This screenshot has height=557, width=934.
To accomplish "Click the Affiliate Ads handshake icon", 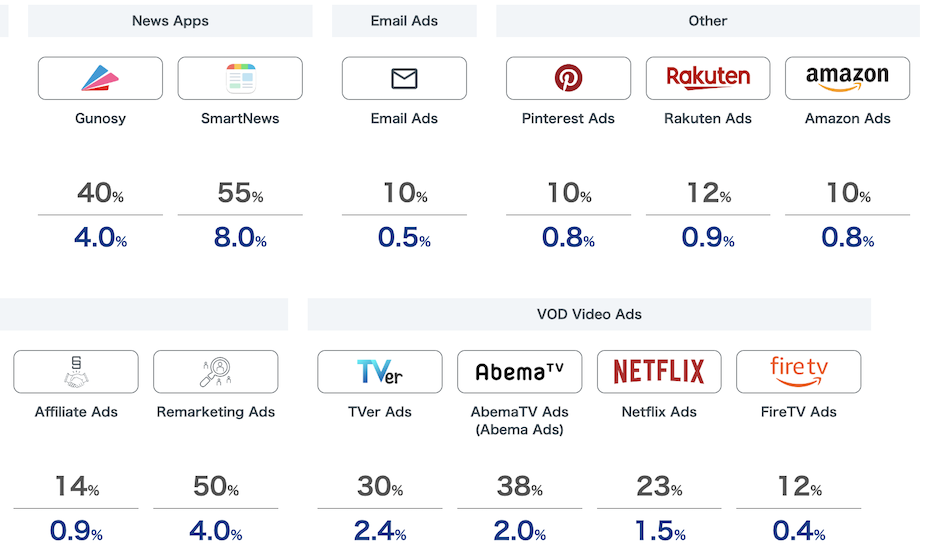I will pyautogui.click(x=76, y=372).
